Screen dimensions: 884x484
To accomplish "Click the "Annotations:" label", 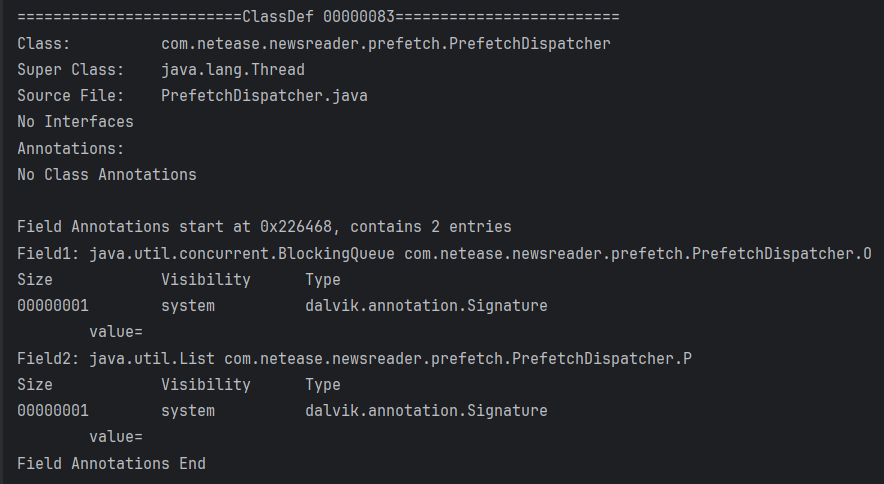I will coord(71,148).
